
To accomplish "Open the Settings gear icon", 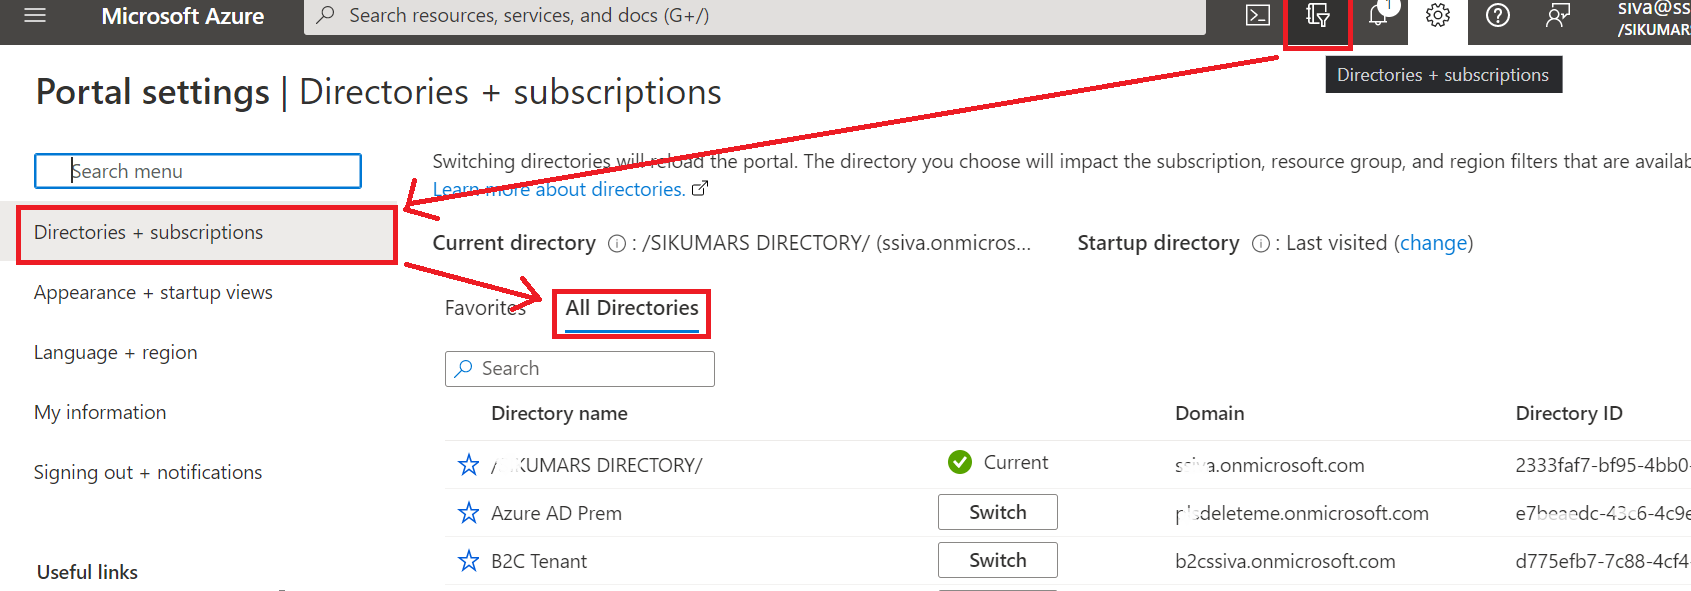I will pyautogui.click(x=1438, y=16).
